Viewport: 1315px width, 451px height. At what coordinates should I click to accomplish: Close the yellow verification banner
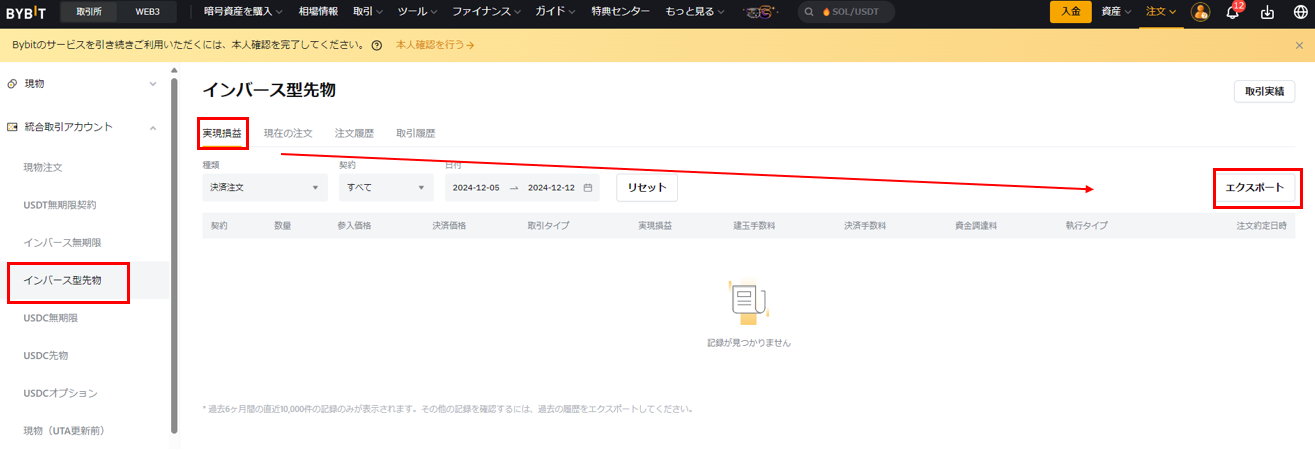click(1299, 46)
